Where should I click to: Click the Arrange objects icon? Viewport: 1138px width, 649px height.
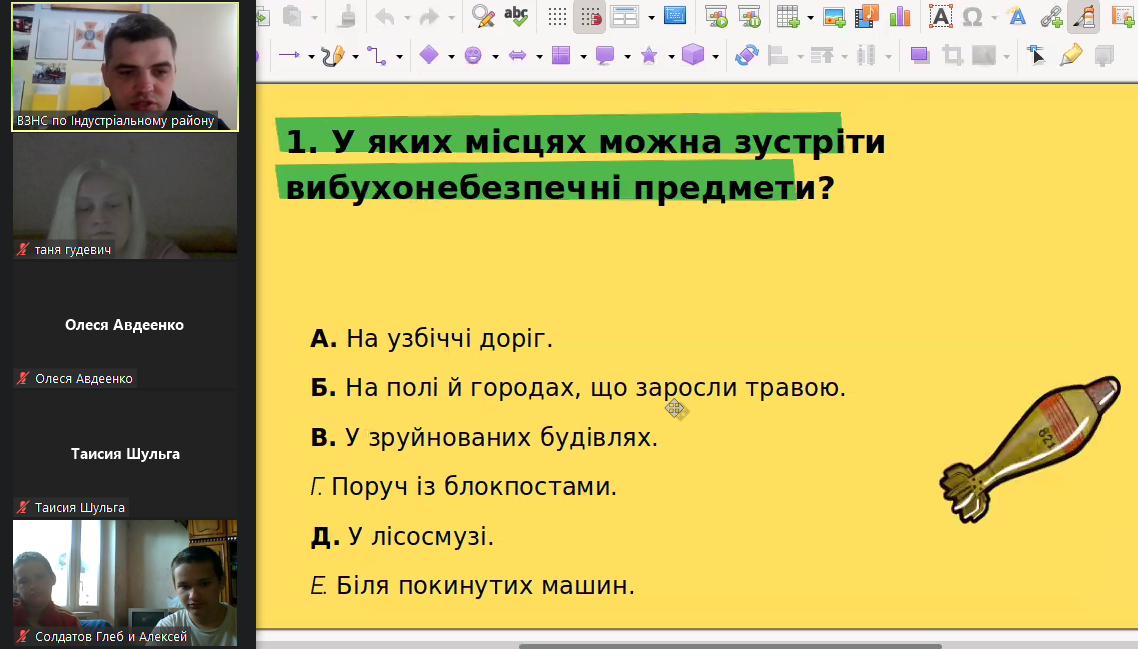pyautogui.click(x=822, y=55)
